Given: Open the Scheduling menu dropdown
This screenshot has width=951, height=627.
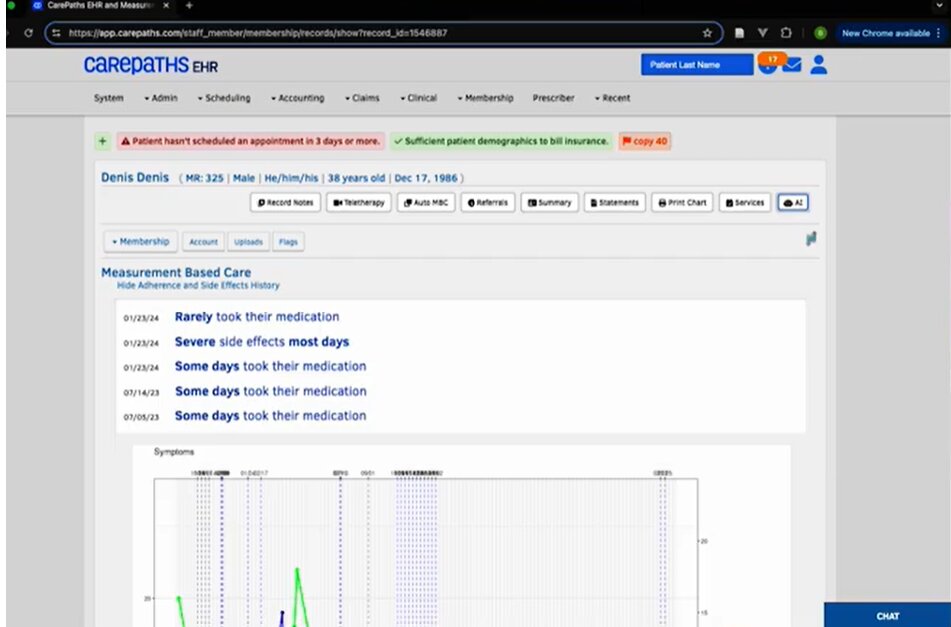Looking at the screenshot, I should pyautogui.click(x=228, y=98).
